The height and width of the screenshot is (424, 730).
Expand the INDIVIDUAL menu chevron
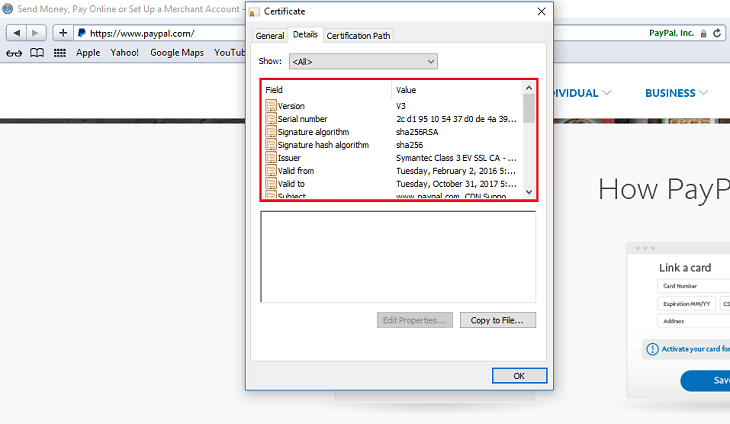pyautogui.click(x=607, y=93)
